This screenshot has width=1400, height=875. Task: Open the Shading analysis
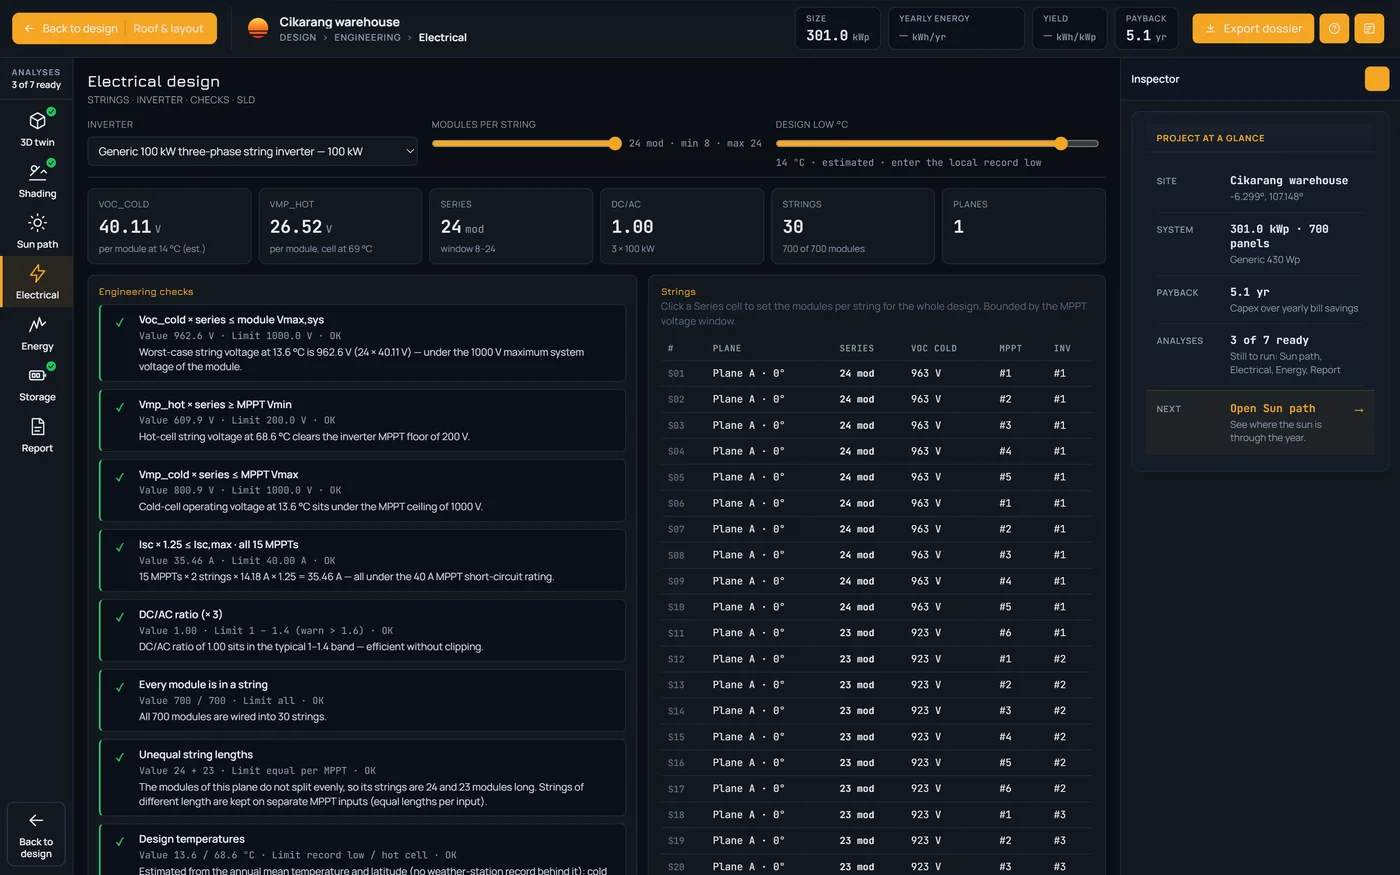(37, 178)
